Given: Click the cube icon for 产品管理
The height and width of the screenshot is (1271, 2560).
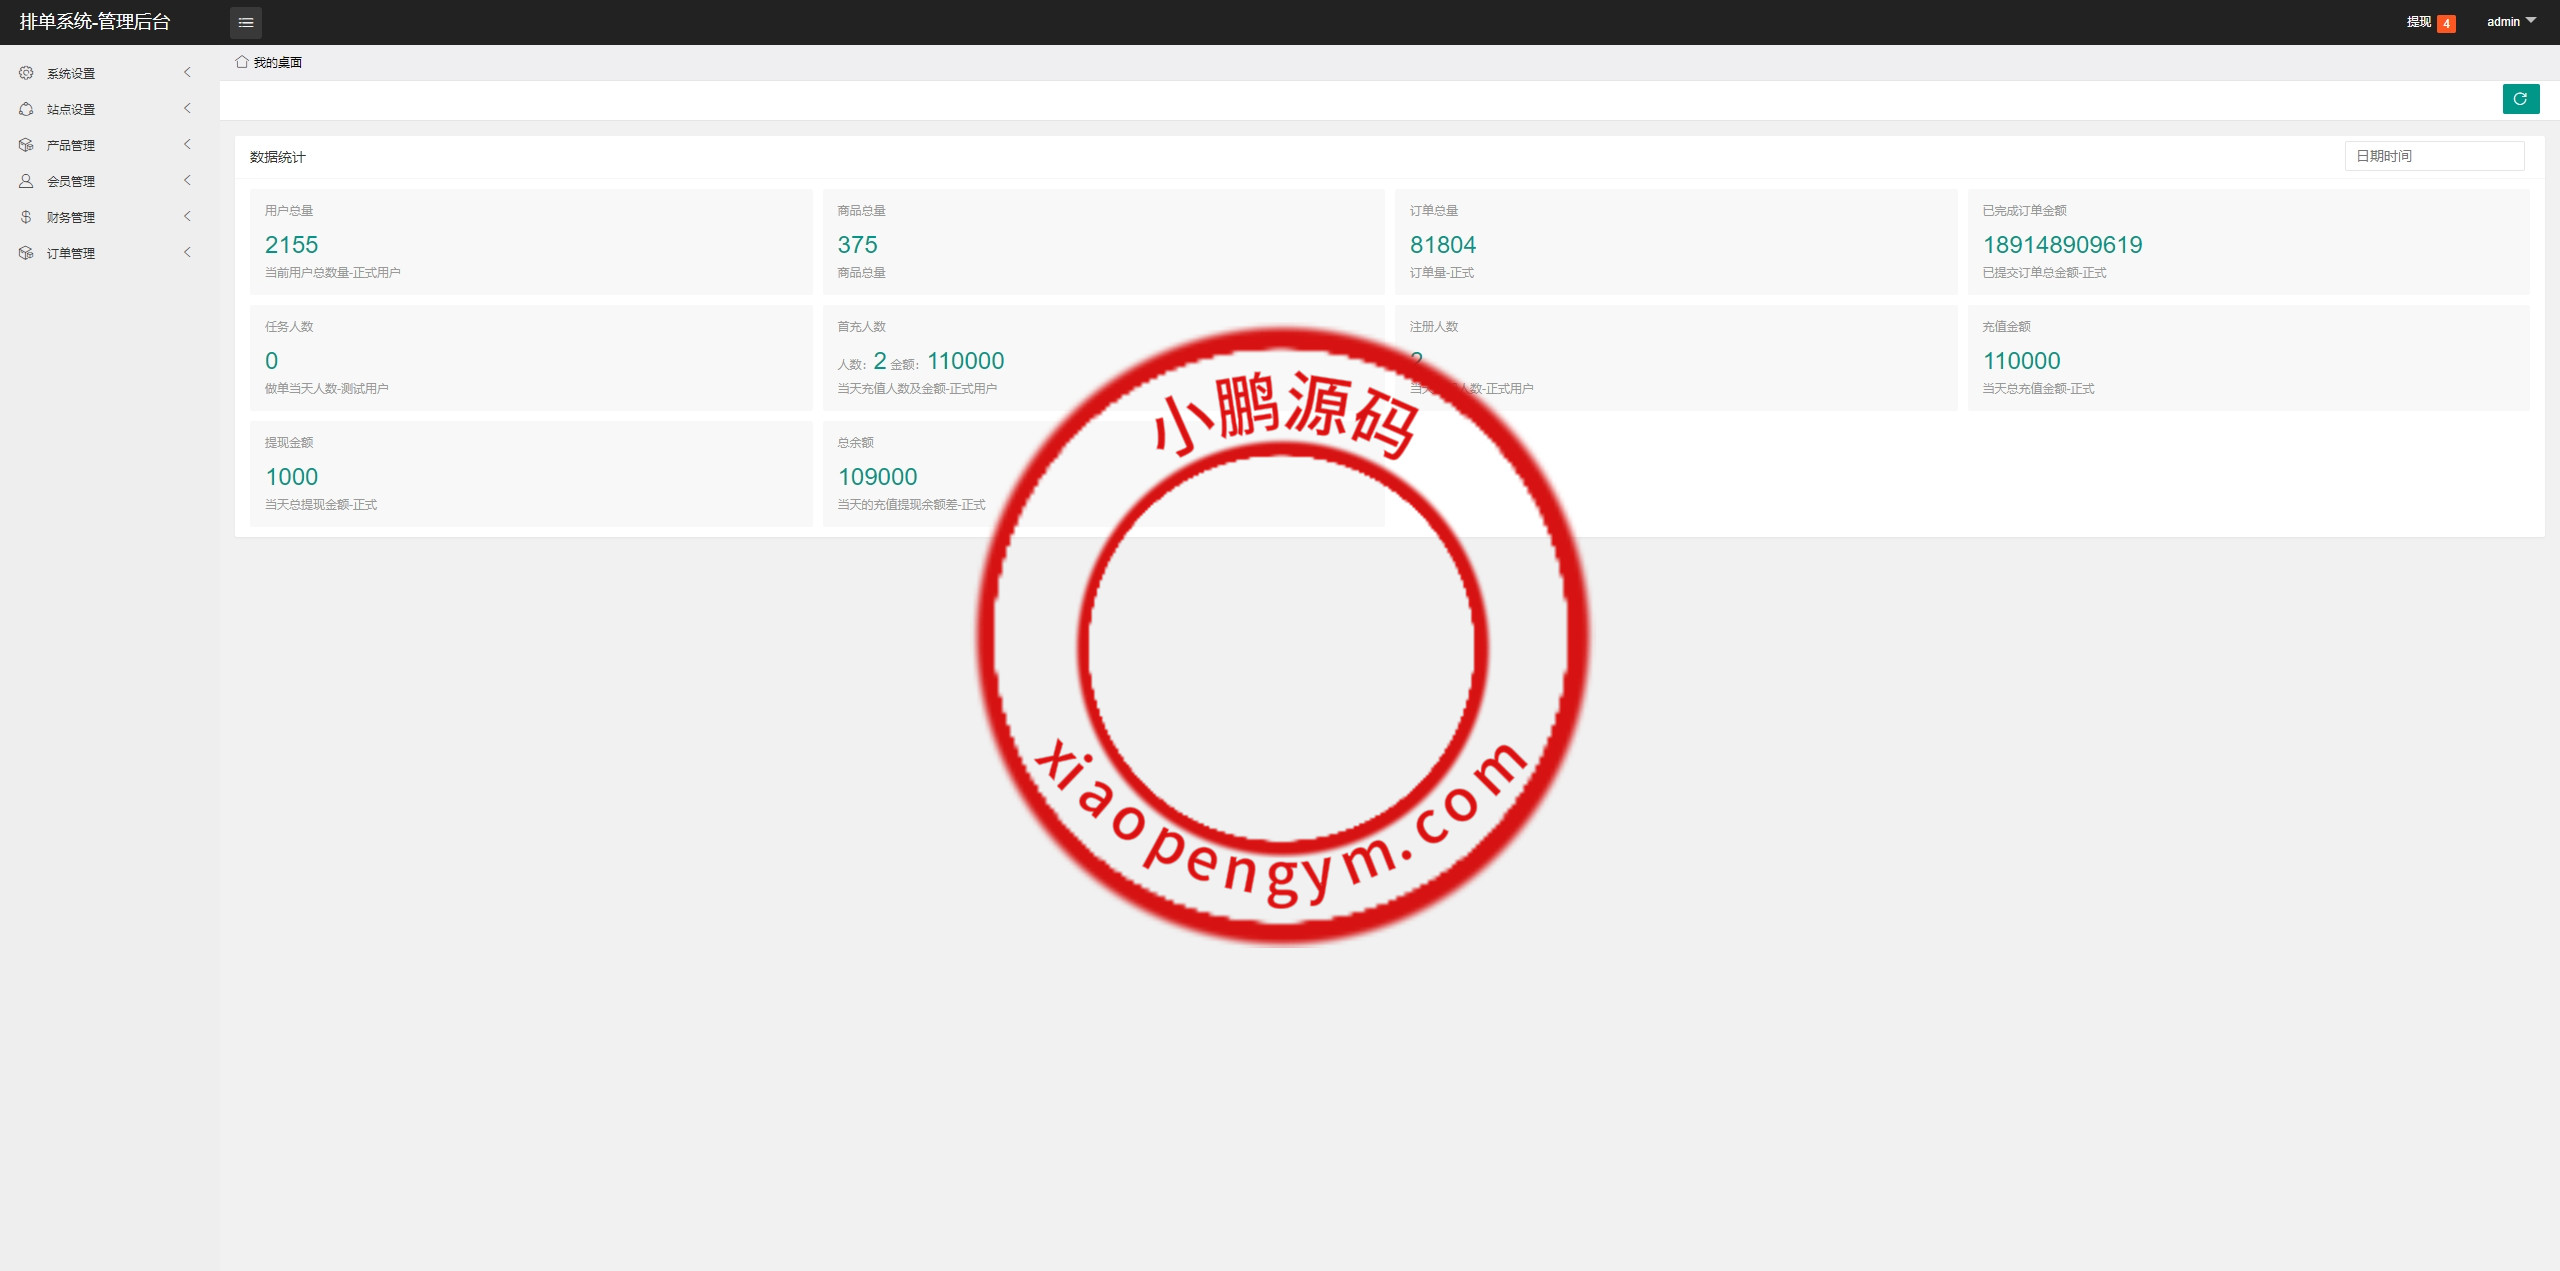Looking at the screenshot, I should click(26, 145).
